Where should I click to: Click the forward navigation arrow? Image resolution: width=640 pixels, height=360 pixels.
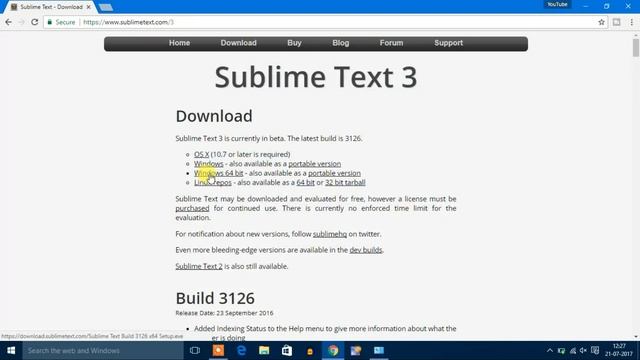pyautogui.click(x=22, y=22)
